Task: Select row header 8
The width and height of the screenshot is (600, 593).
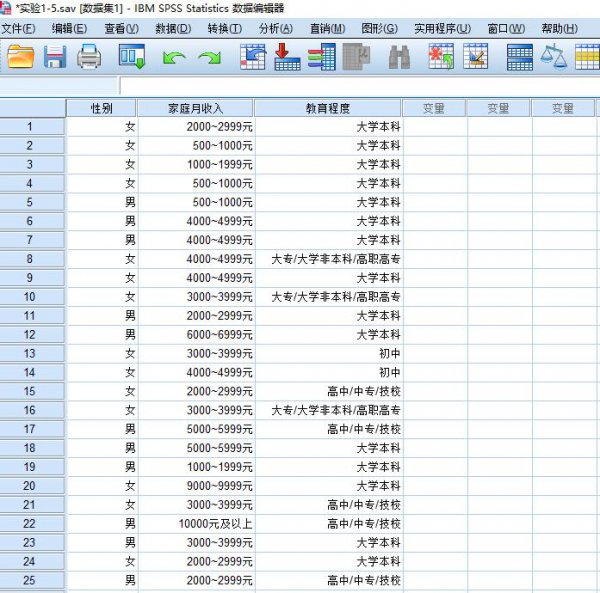Action: pos(32,259)
